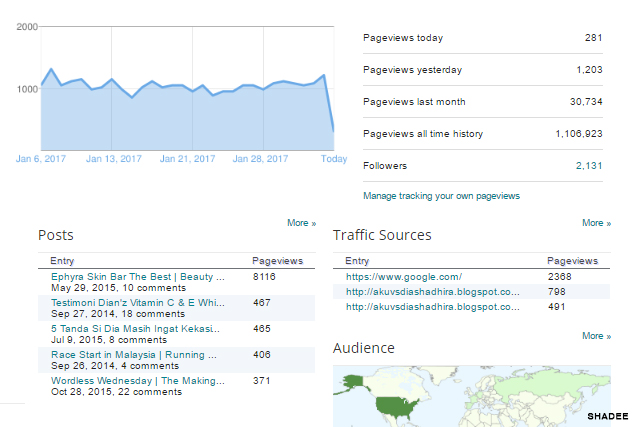Click the 2000 y-axis label
This screenshot has width=640, height=427.
pyautogui.click(x=27, y=27)
